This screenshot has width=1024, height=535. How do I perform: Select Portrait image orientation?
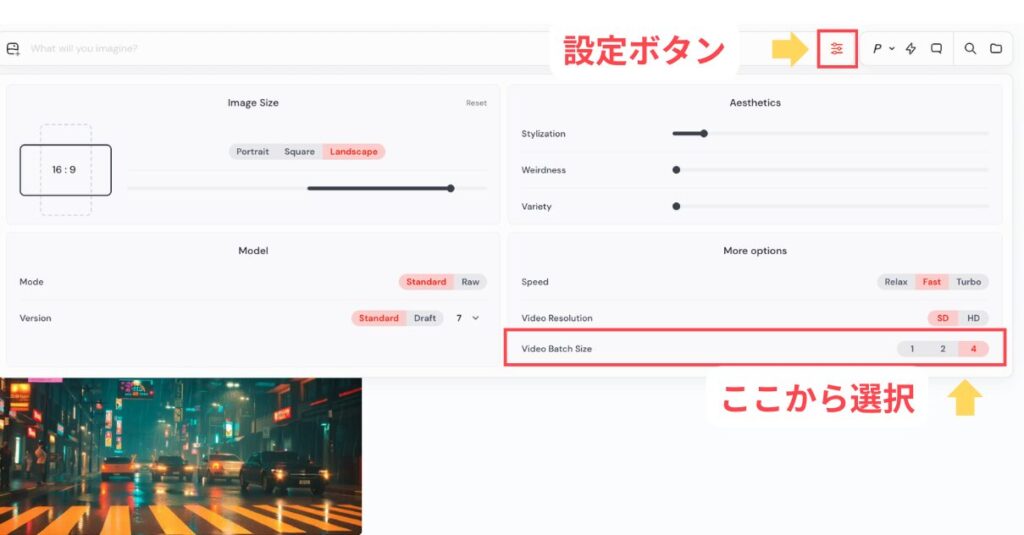coord(252,152)
